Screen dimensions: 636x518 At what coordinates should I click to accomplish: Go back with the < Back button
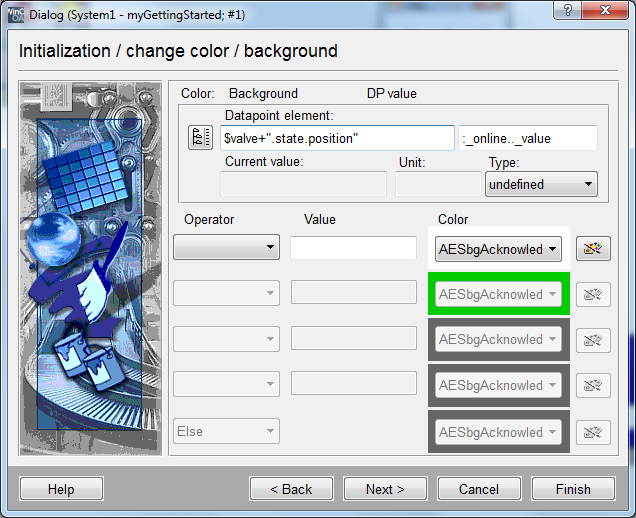coord(291,489)
